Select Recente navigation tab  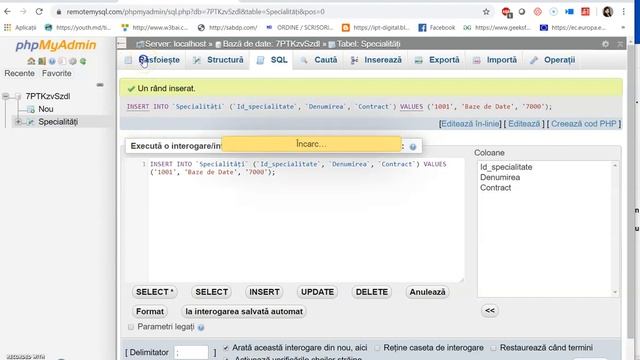click(19, 73)
